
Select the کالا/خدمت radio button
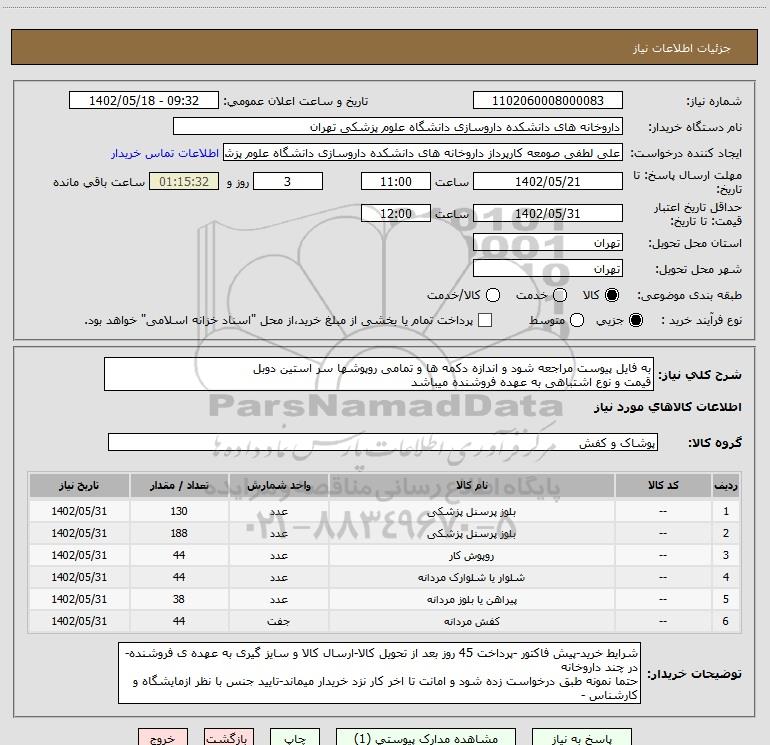pyautogui.click(x=493, y=295)
